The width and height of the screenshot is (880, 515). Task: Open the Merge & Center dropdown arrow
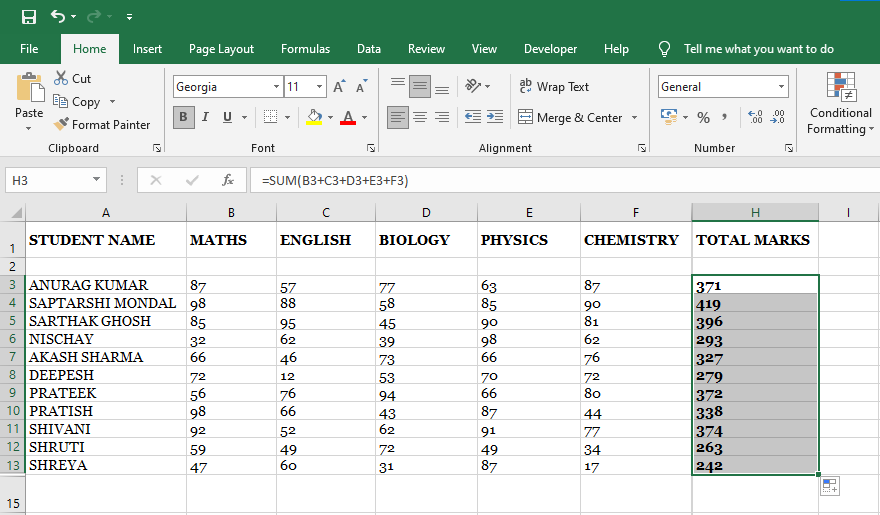(634, 118)
